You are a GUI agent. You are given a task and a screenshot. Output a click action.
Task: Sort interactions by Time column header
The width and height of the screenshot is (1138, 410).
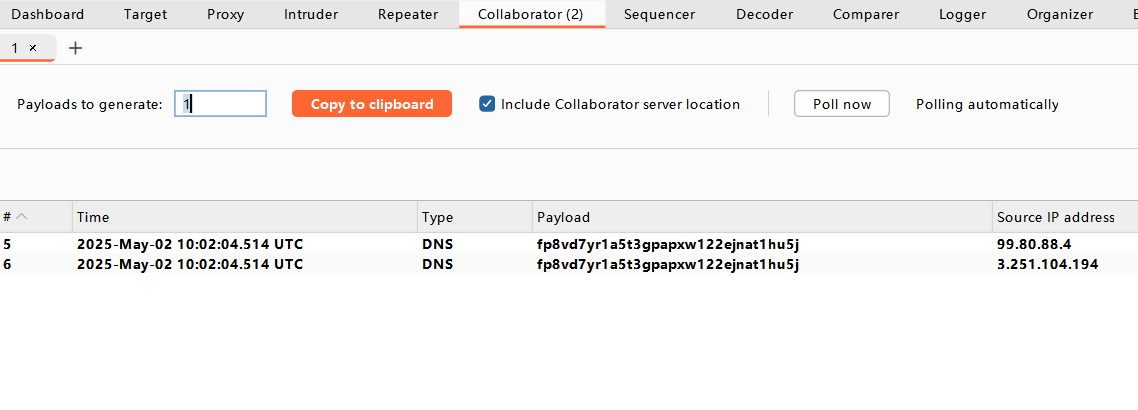click(244, 217)
